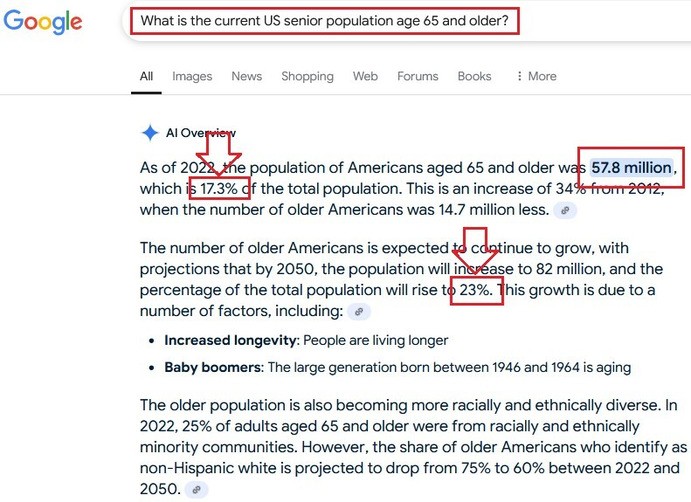
Task: Switch to the Images tab
Action: click(x=192, y=76)
